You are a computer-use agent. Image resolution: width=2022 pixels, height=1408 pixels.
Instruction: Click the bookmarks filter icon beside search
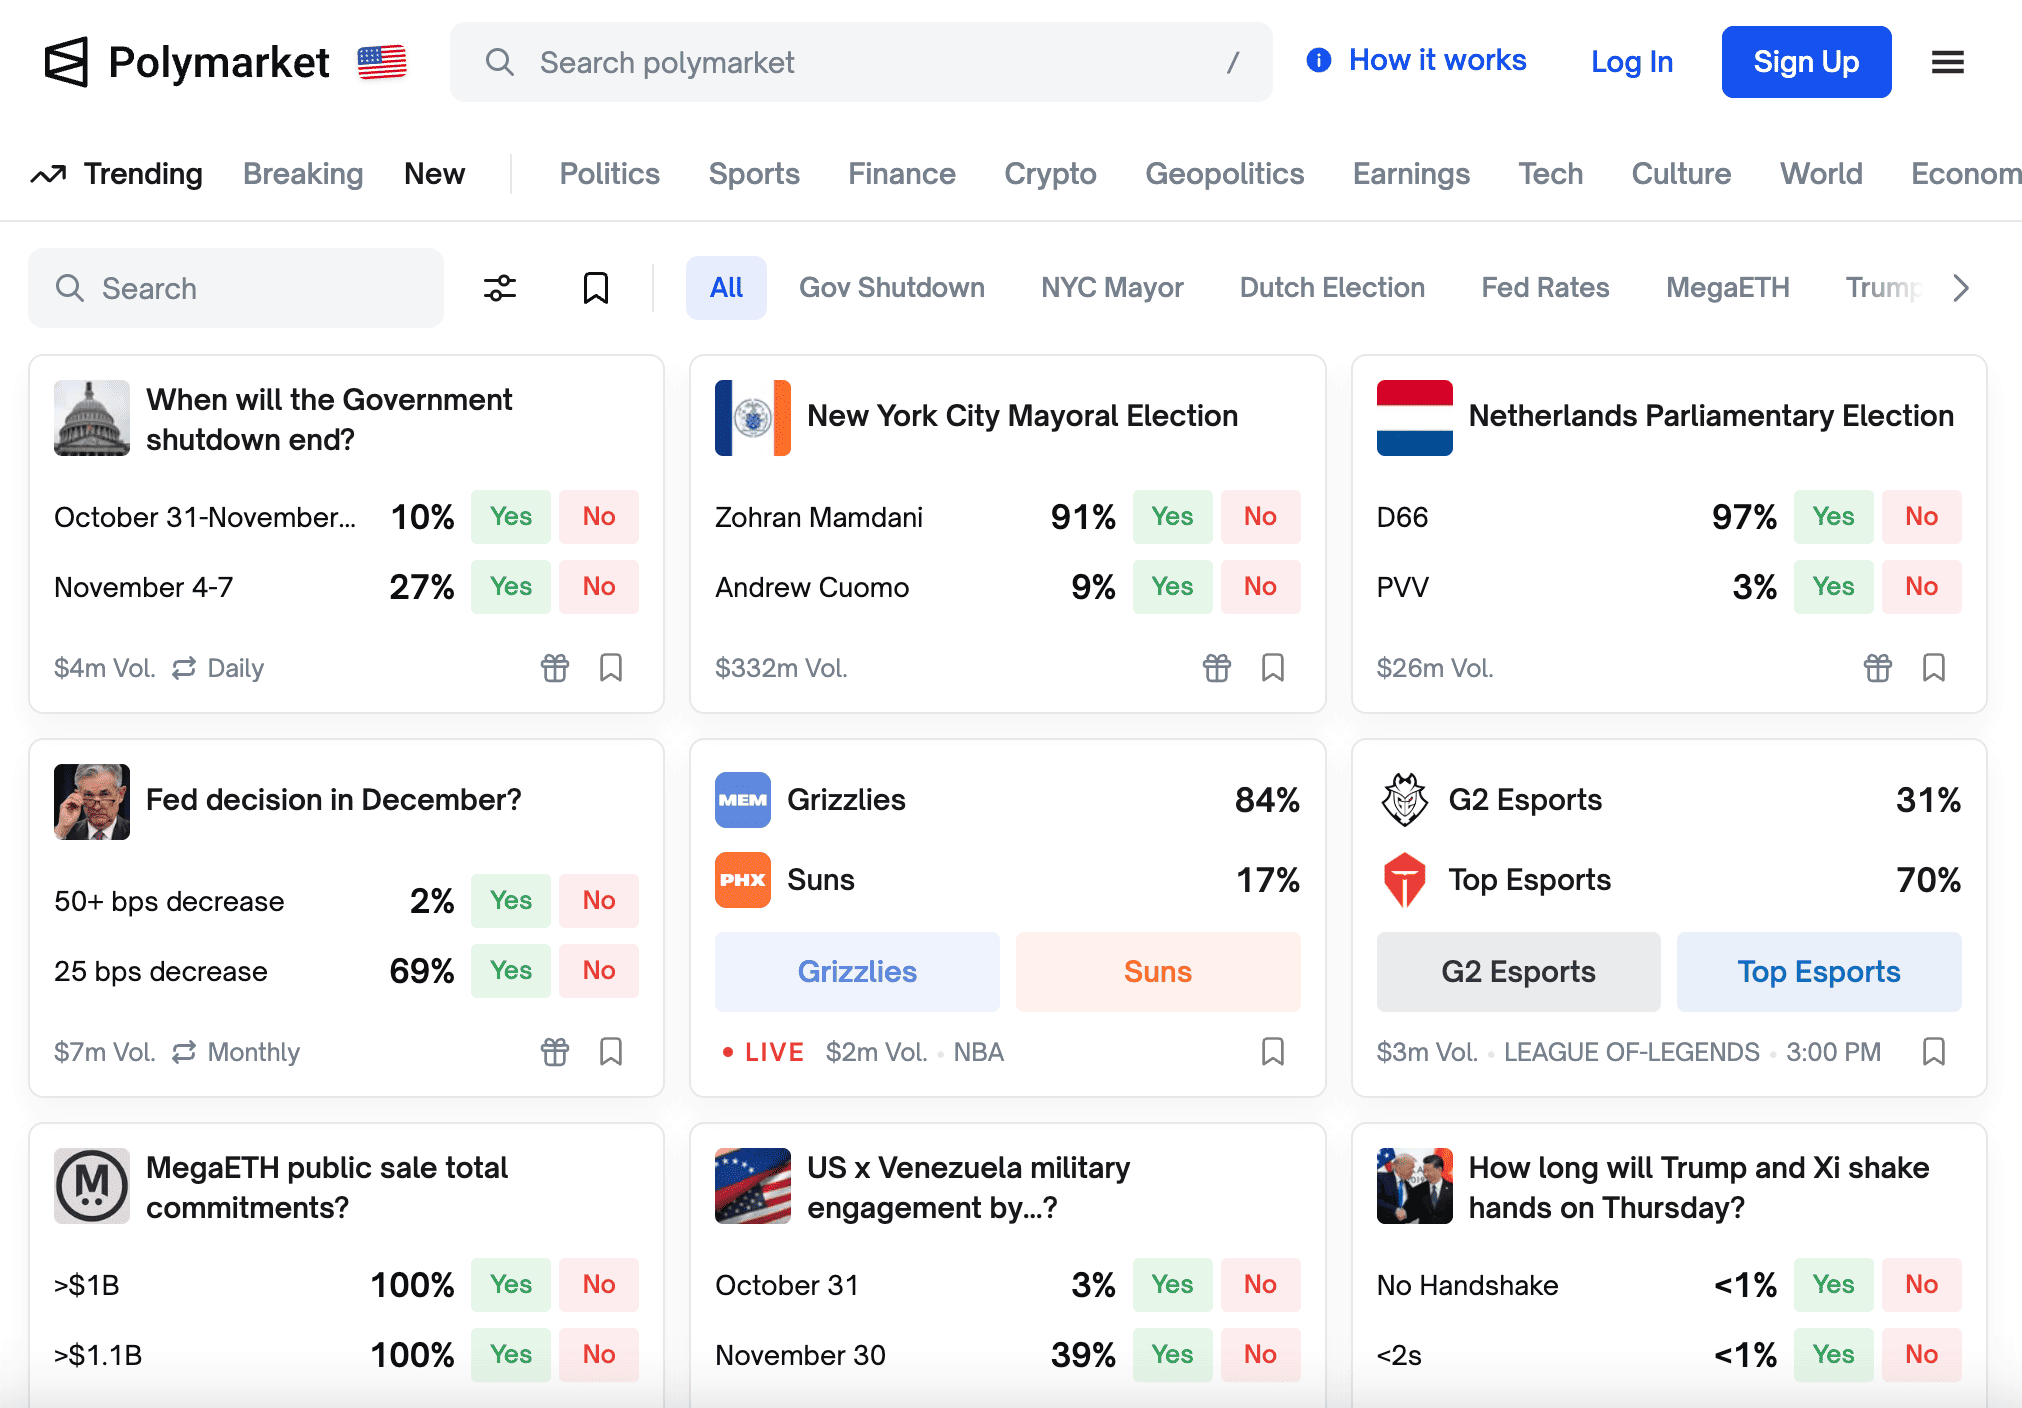pos(595,288)
